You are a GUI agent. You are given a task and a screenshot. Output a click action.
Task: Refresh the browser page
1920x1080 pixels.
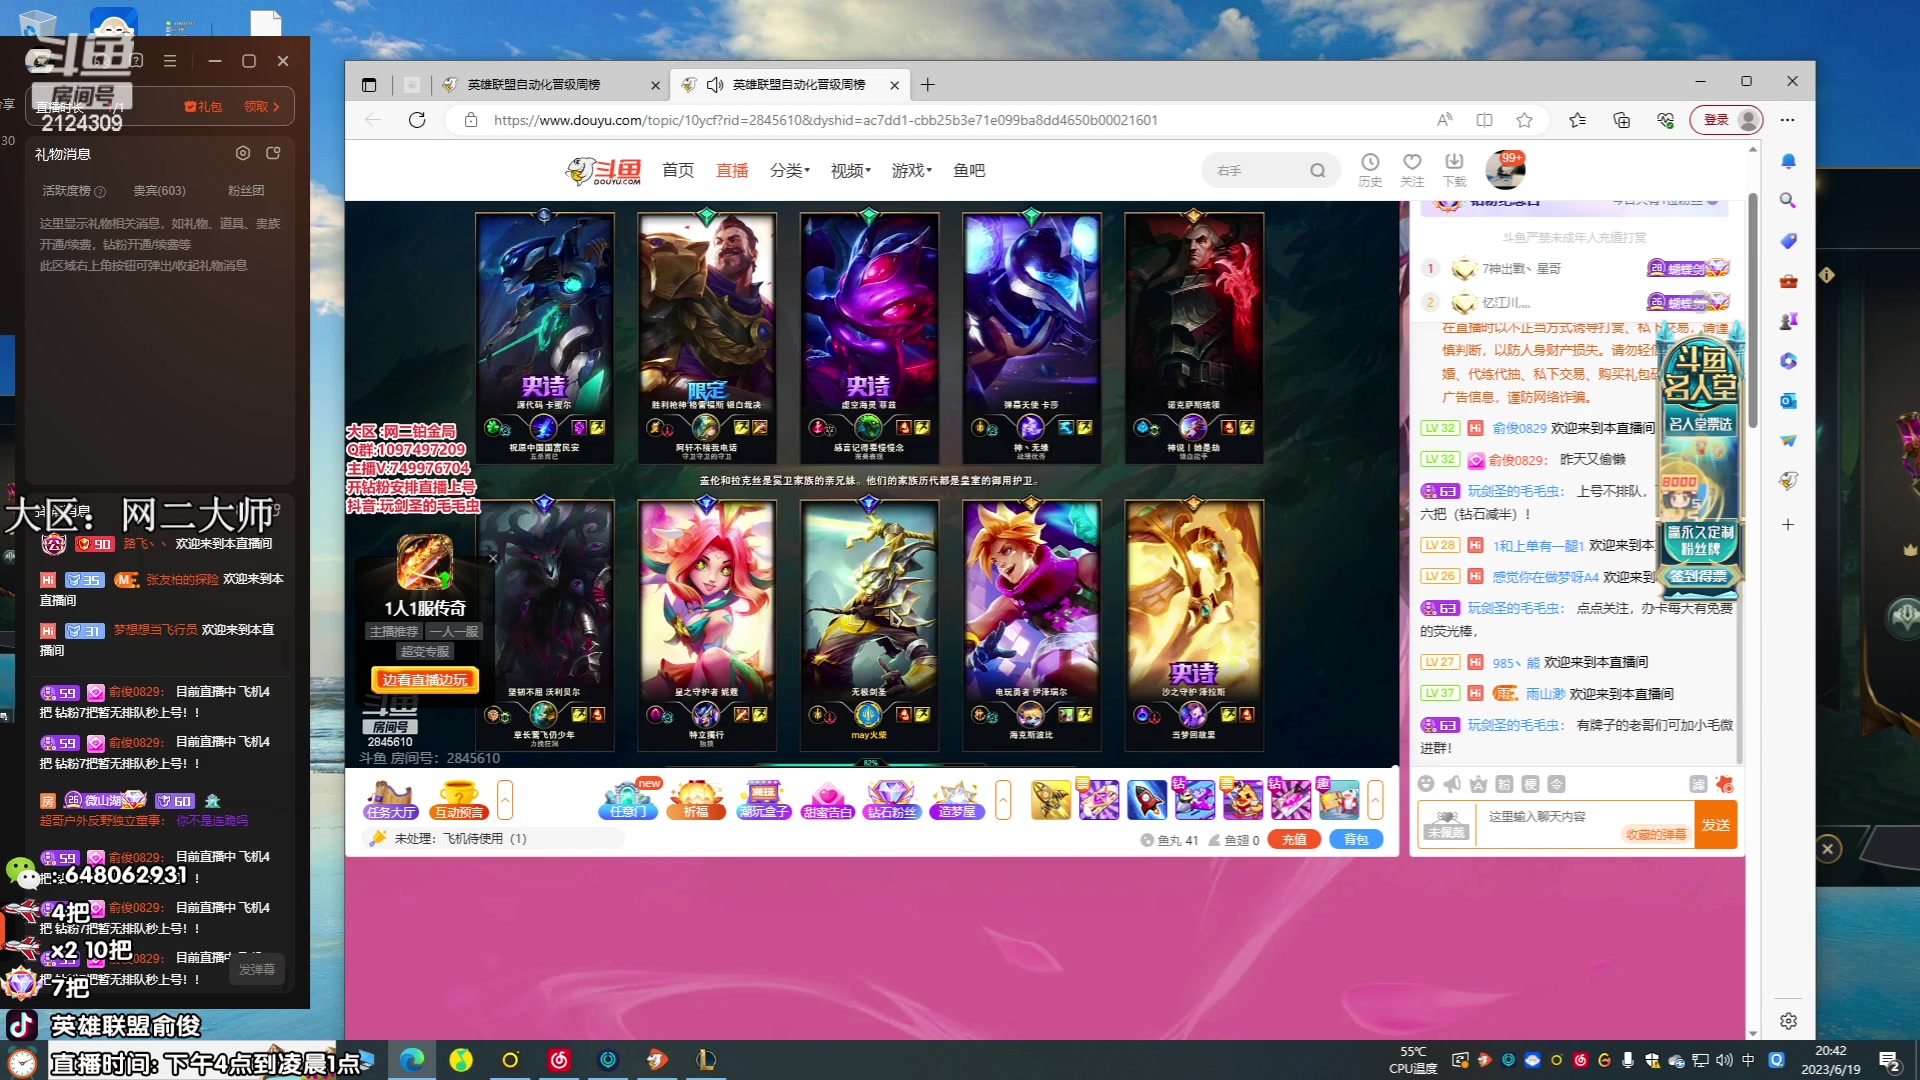[x=417, y=120]
